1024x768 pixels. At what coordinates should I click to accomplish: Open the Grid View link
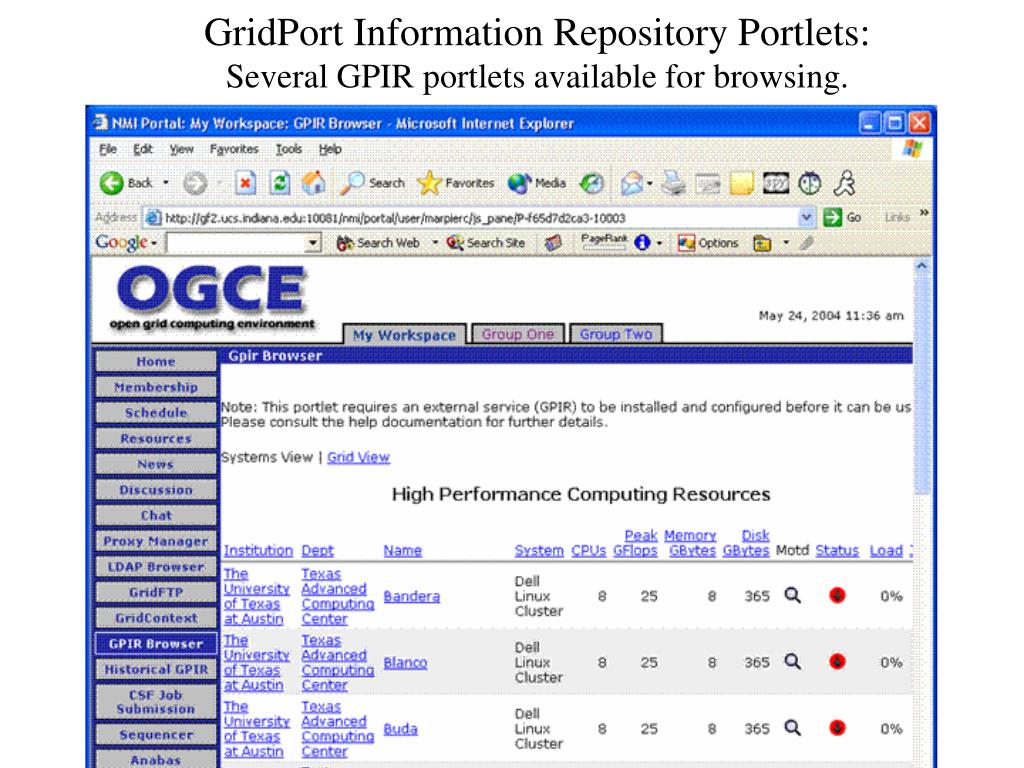click(x=358, y=457)
